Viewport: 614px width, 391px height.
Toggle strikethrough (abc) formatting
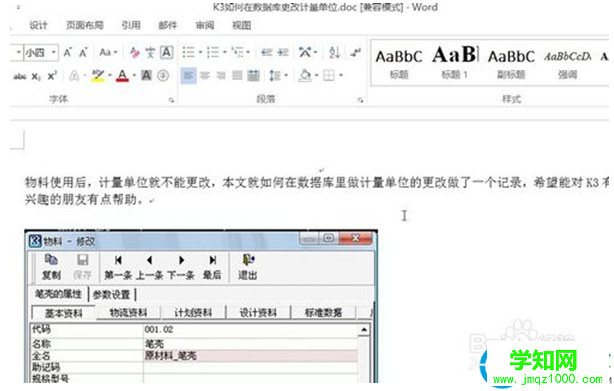[x=20, y=76]
